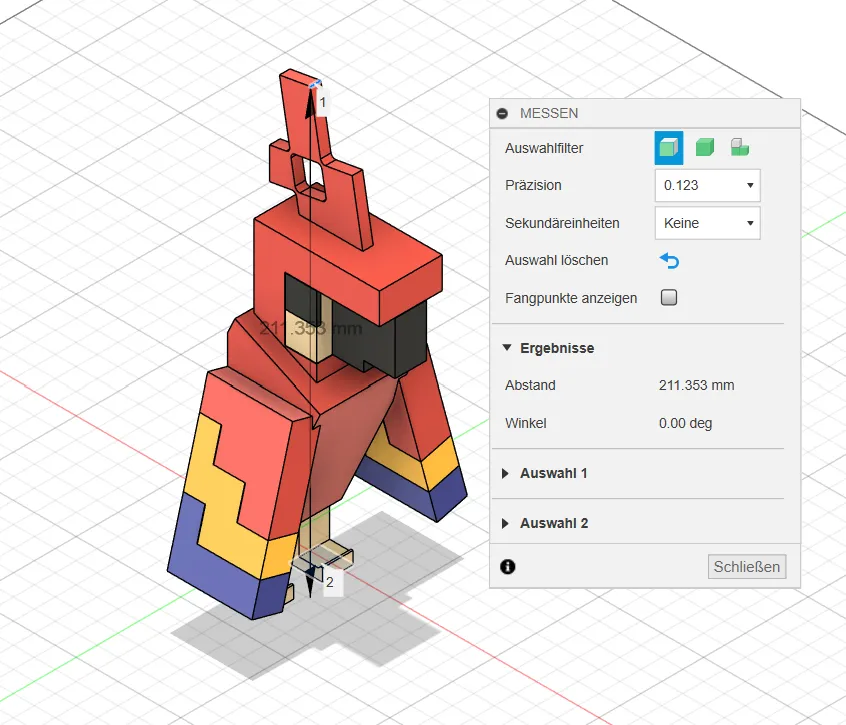Click the MESSEN dialog title

tap(549, 113)
